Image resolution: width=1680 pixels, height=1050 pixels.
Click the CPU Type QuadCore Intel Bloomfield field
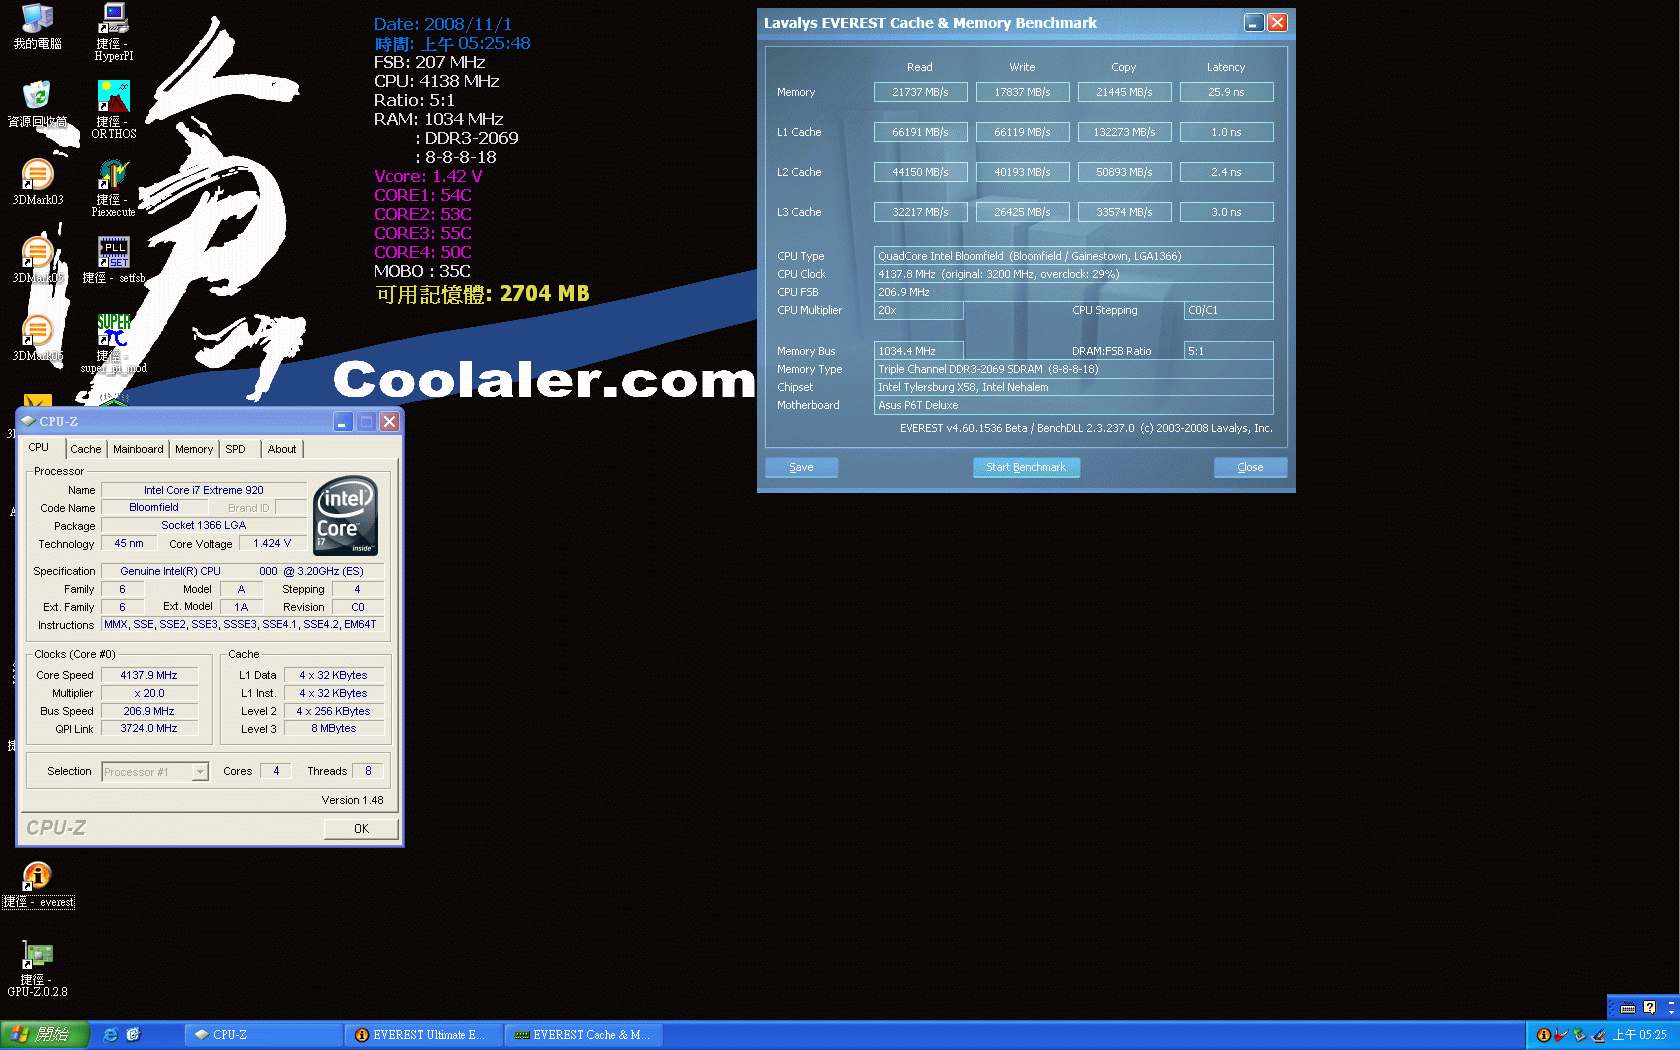(1074, 256)
